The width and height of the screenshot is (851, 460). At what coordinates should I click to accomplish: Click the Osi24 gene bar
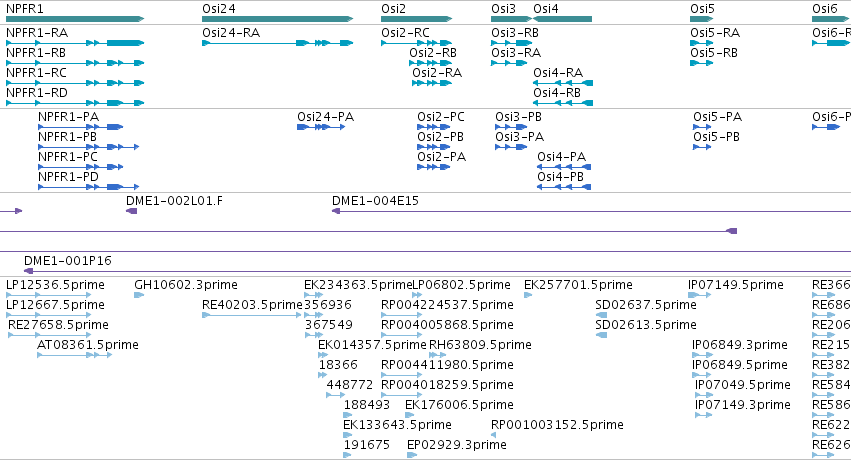coord(277,19)
